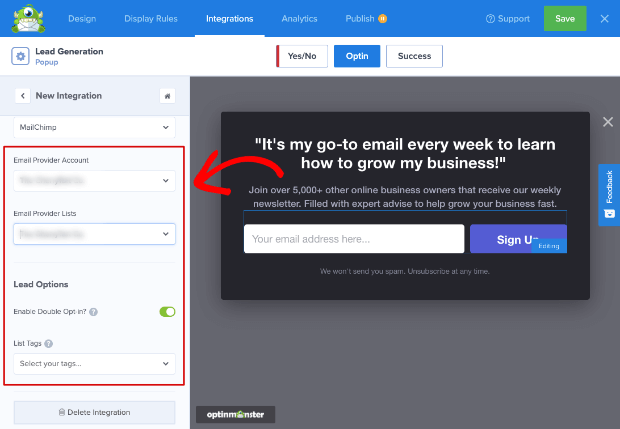The height and width of the screenshot is (429, 620).
Task: Click the Popup campaign type label
Action: click(47, 62)
